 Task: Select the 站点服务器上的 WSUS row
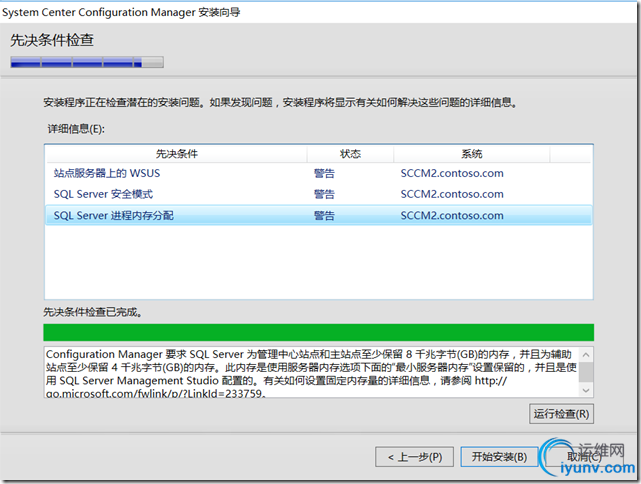319,173
